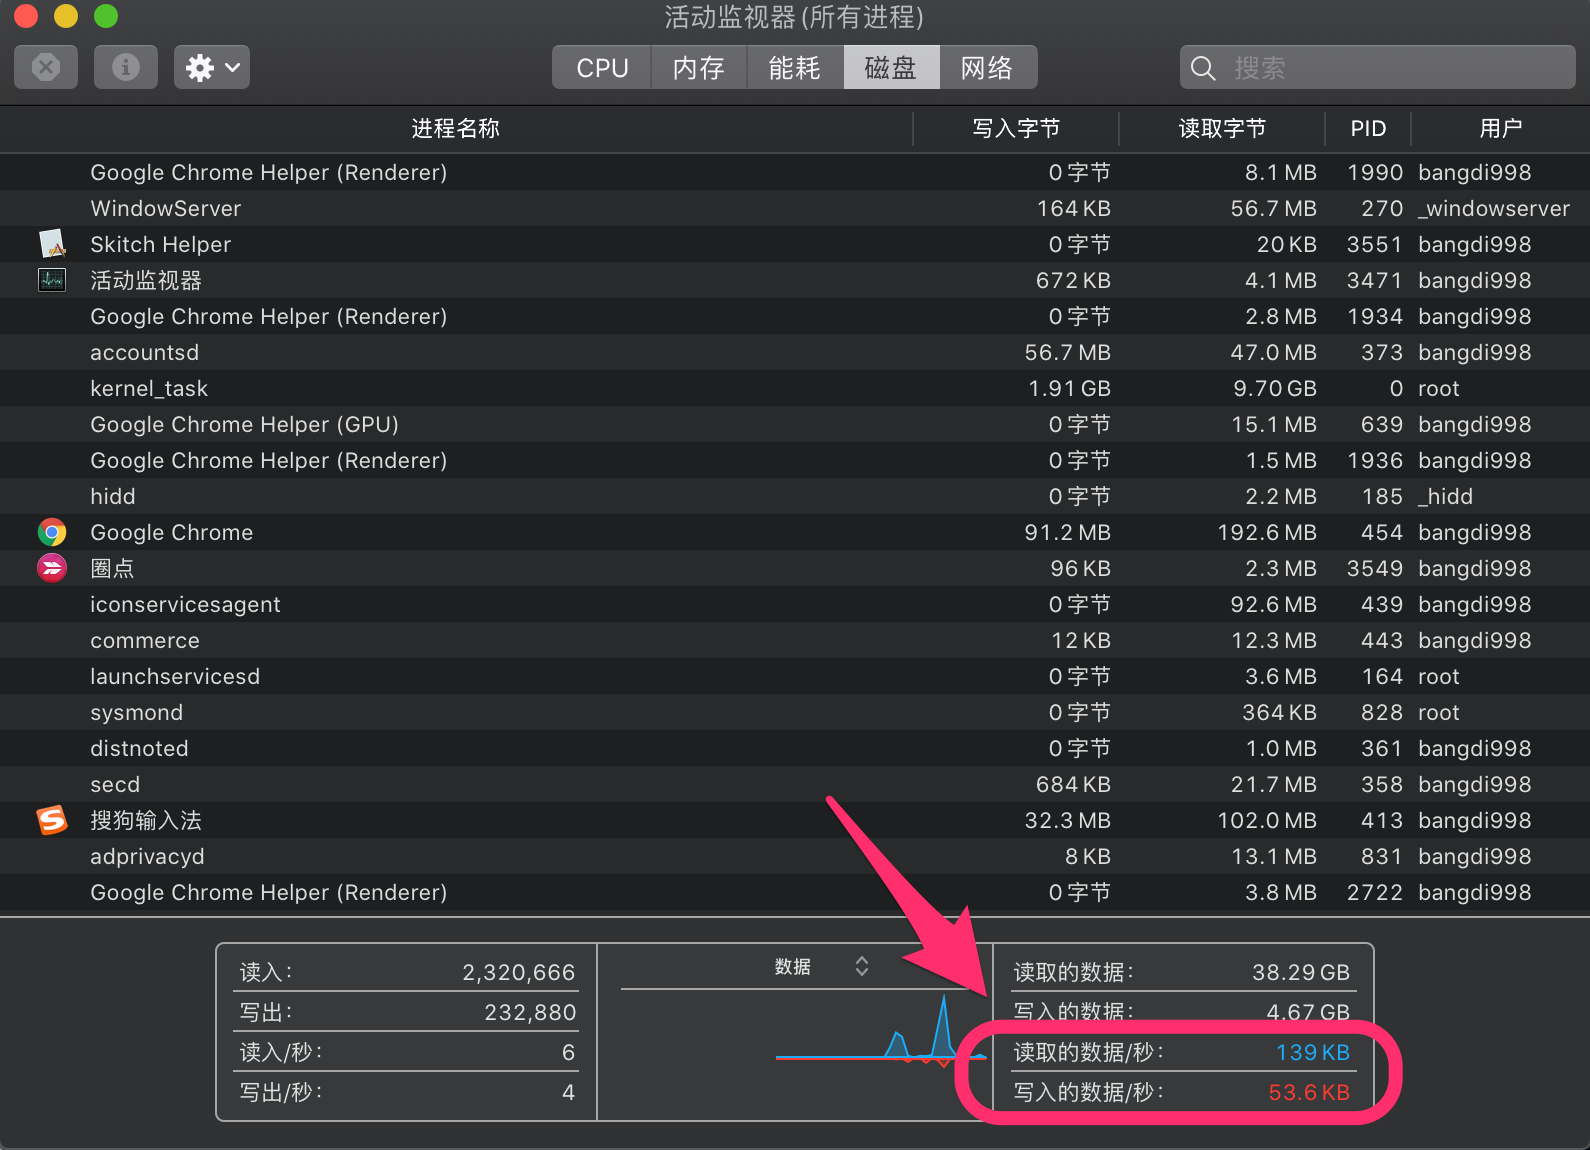Sort by 写入字节 column header
The image size is (1590, 1150).
coord(1016,128)
